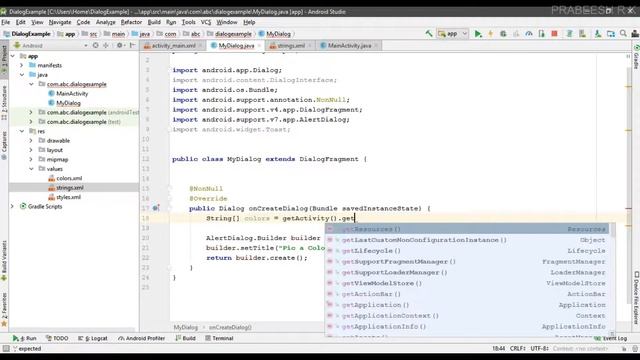Open the Android Profiler gauge icon in toolbar
Screen dimensions: 640x360
(529, 34)
